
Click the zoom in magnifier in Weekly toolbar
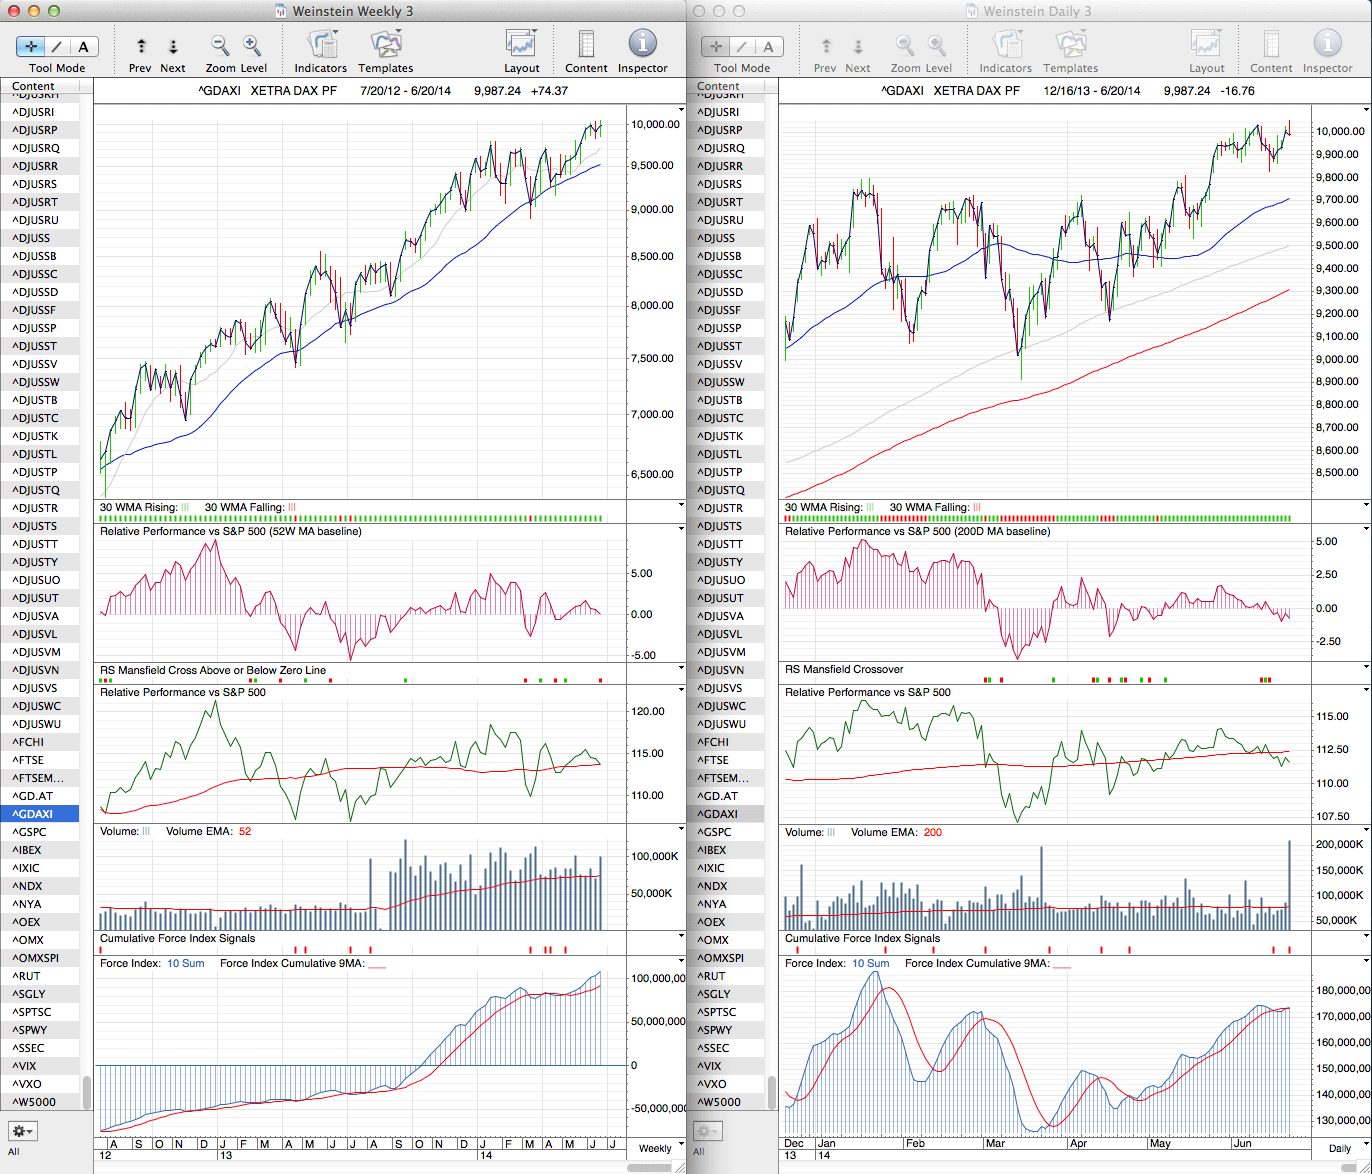252,46
